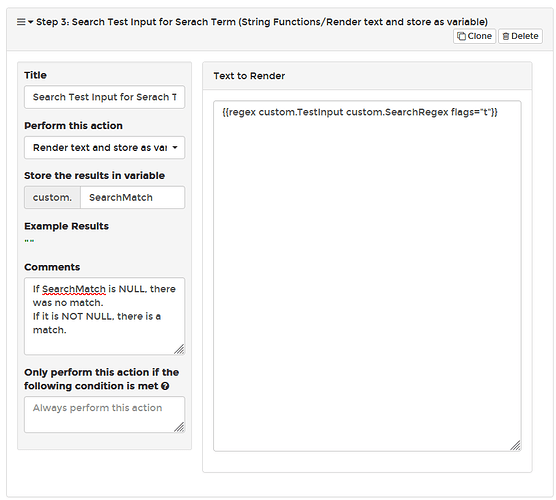This screenshot has height=500, width=556.
Task: Click inside the Comments text area
Action: click(105, 316)
